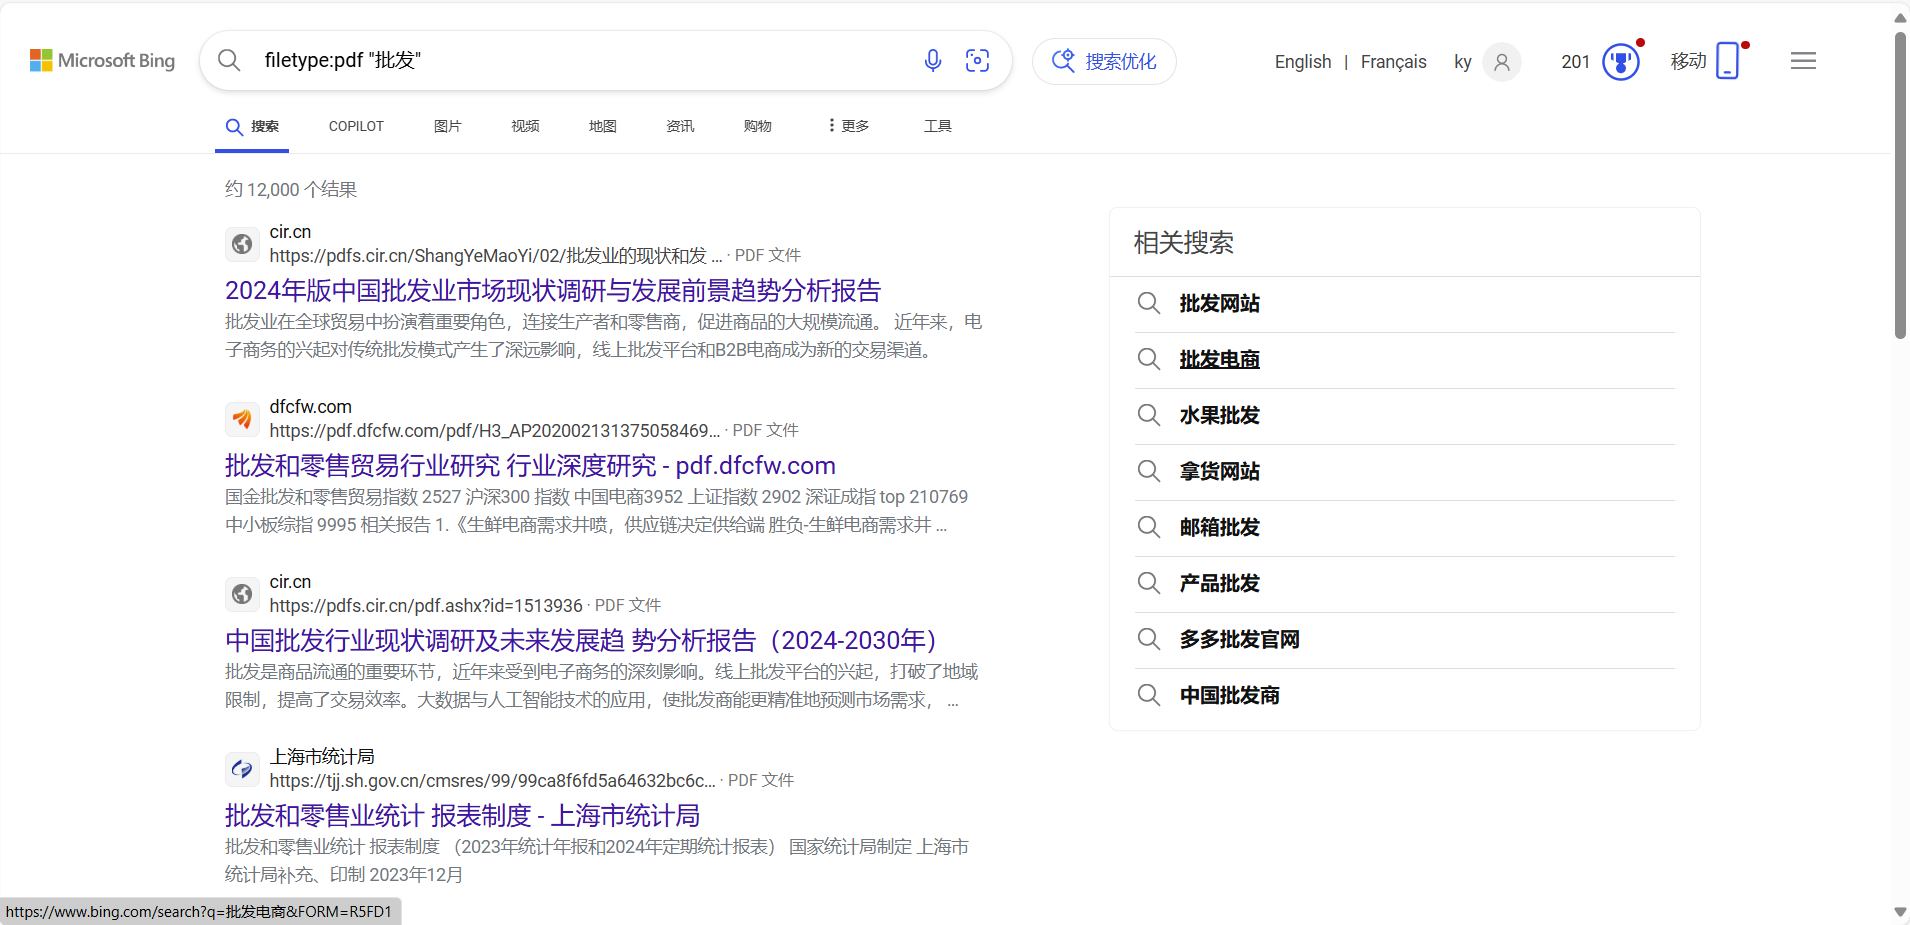The image size is (1910, 925).
Task: Click the page vertical scrollbar thumb
Action: tap(1900, 185)
